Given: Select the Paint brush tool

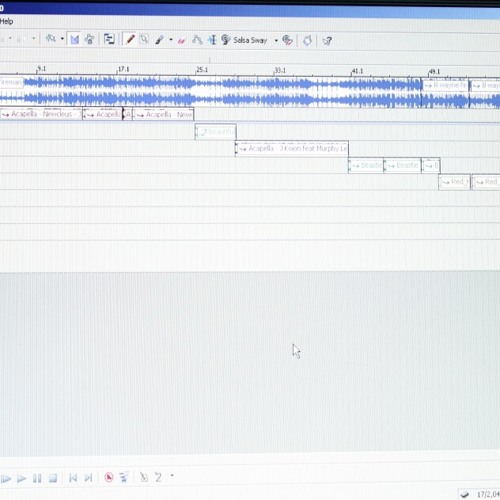Looking at the screenshot, I should click(160, 40).
